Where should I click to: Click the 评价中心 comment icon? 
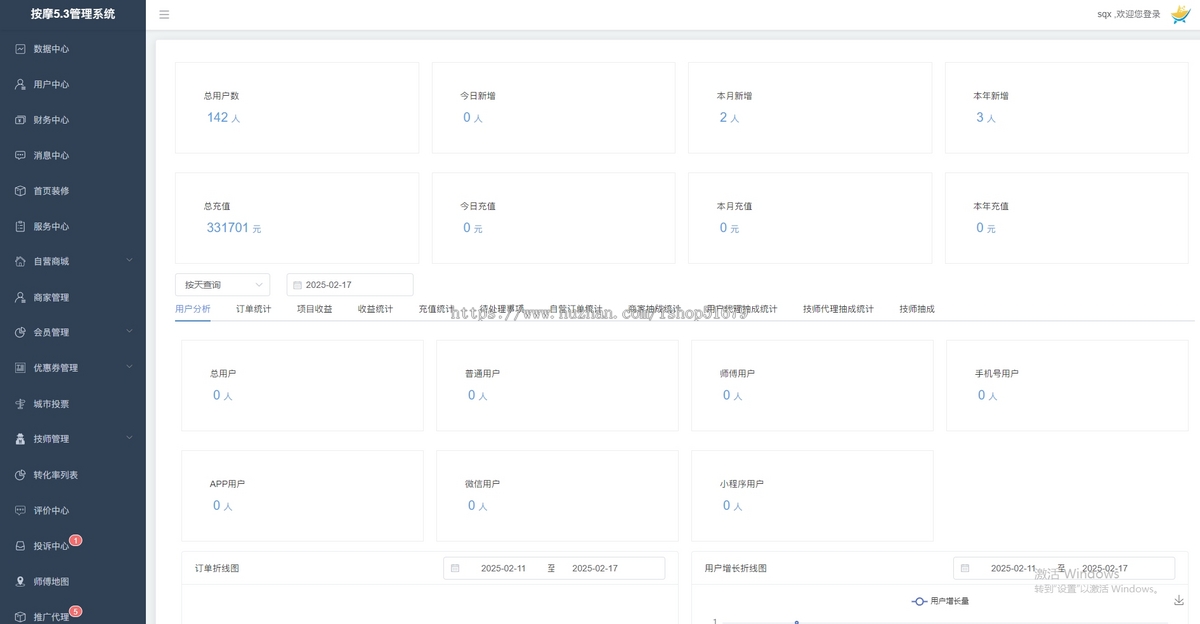[x=20, y=510]
